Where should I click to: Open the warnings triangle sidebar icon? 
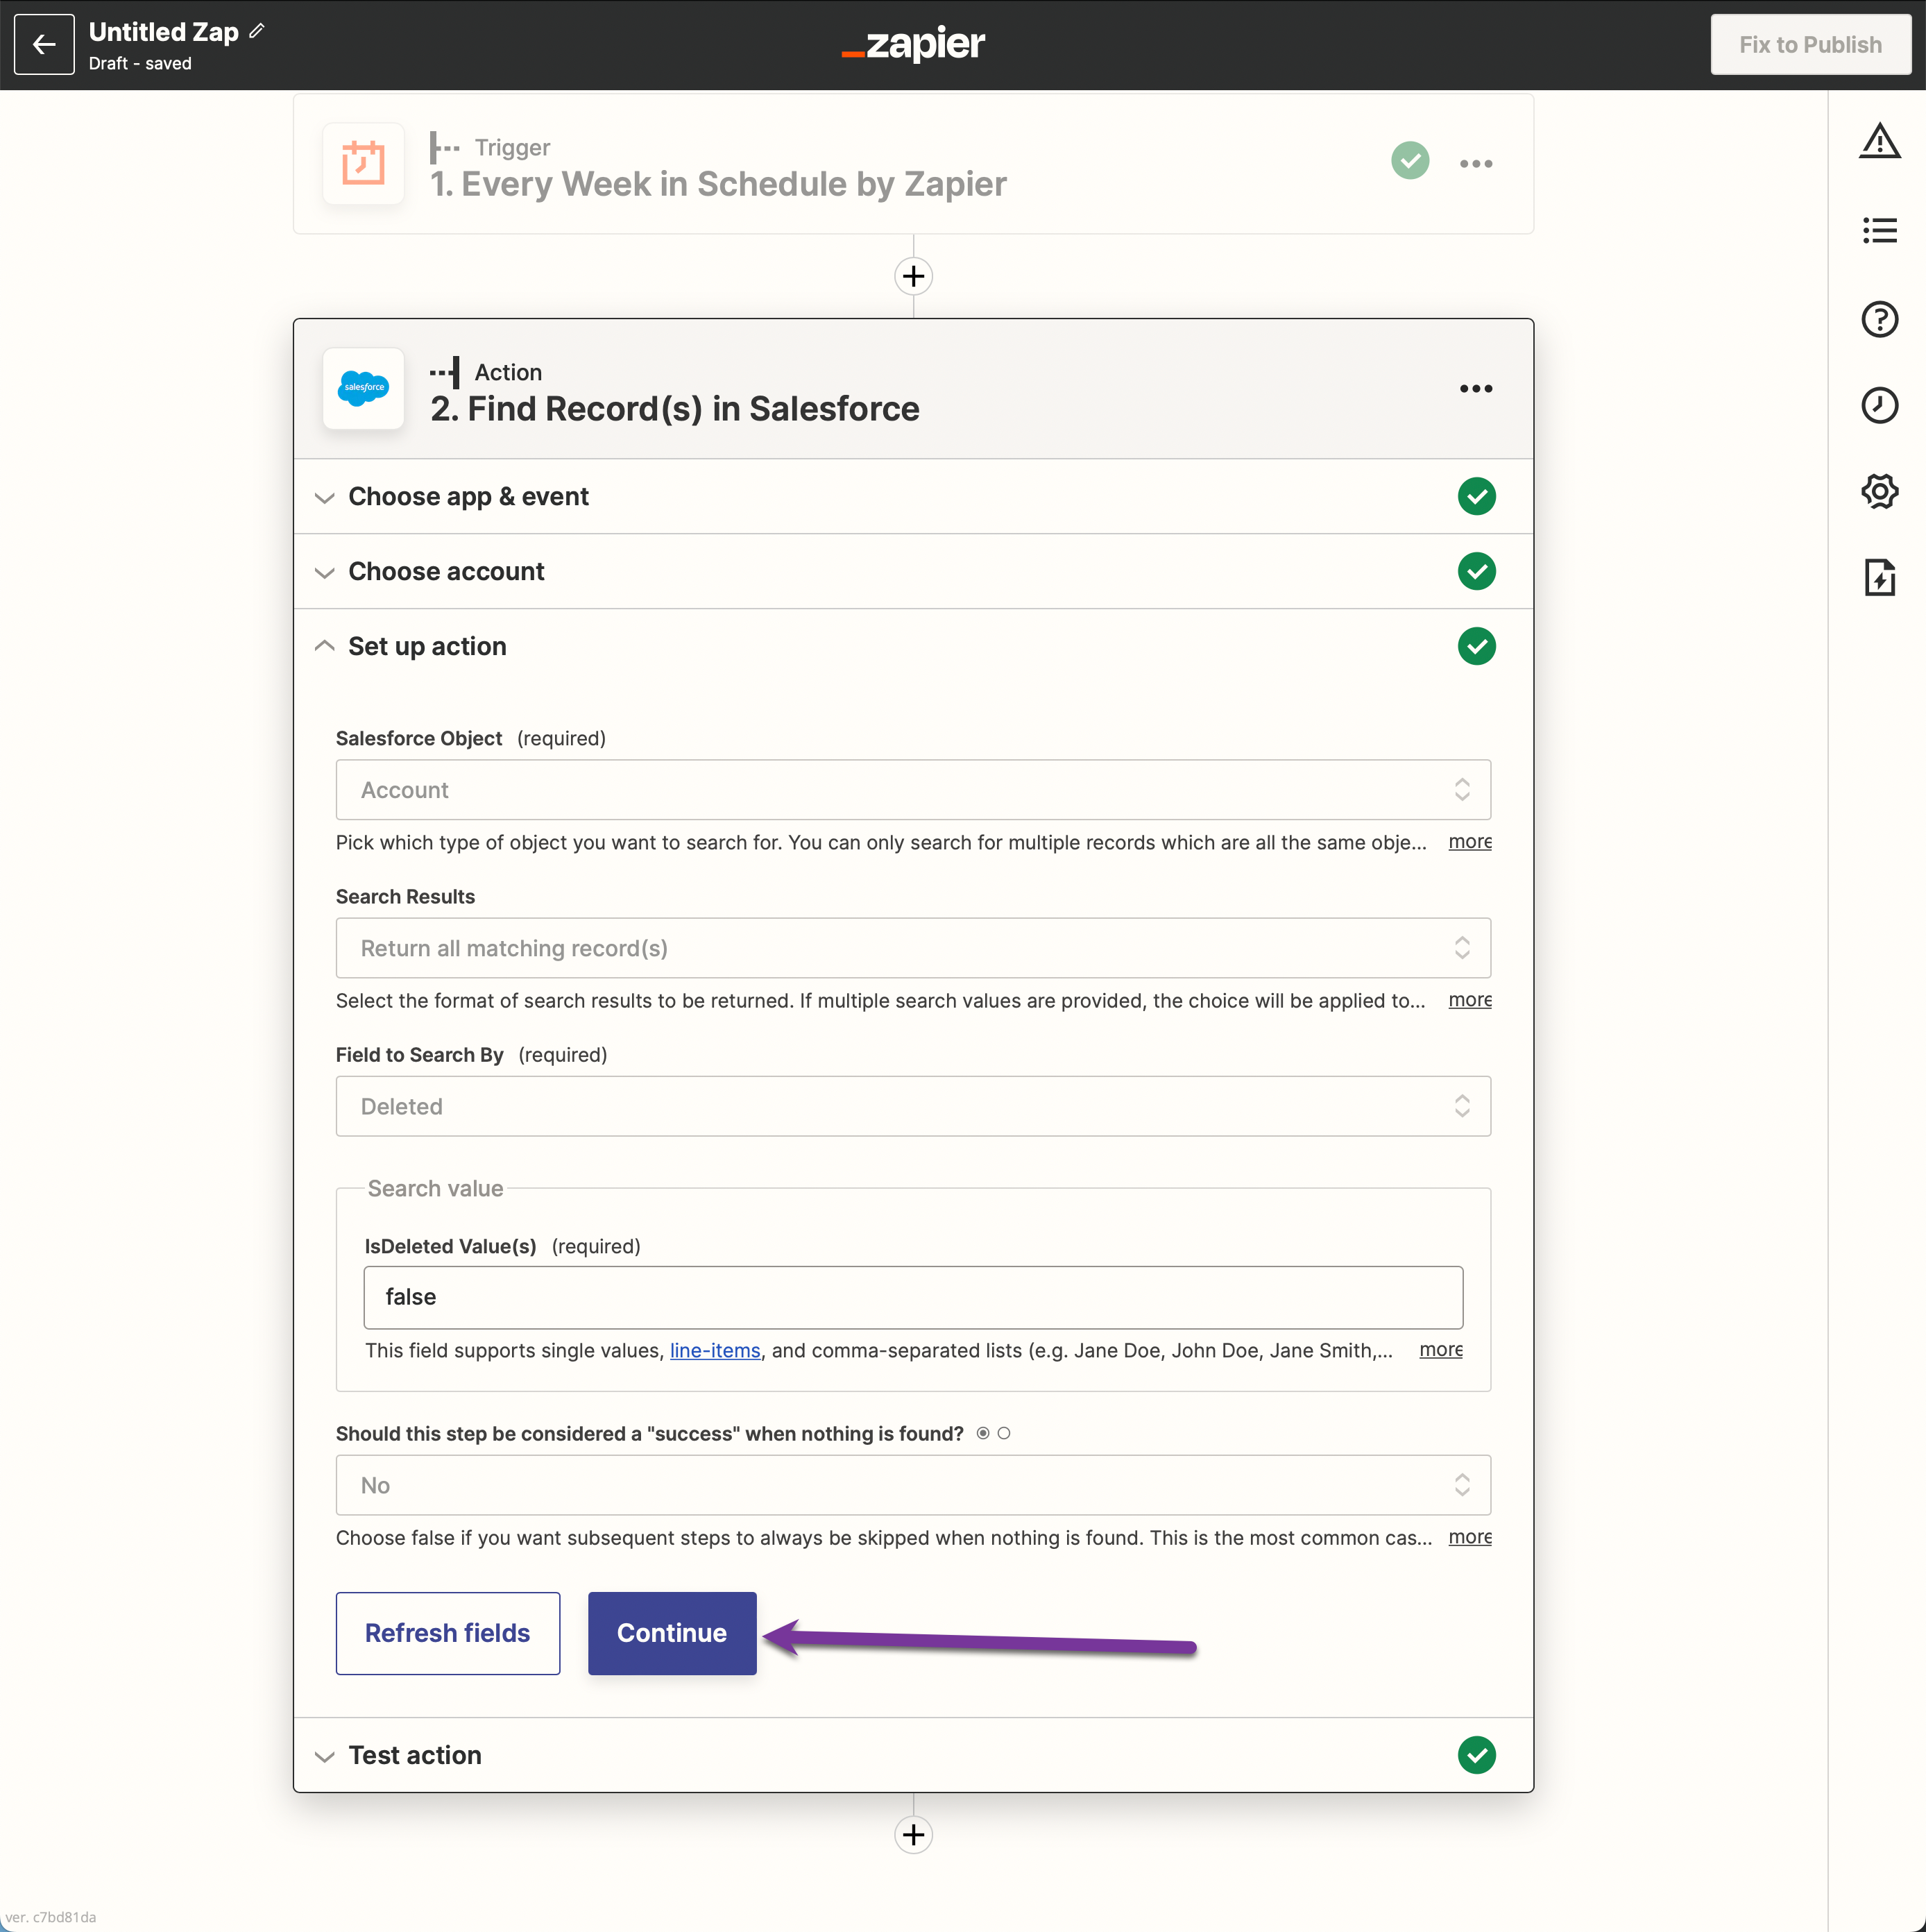(1879, 141)
